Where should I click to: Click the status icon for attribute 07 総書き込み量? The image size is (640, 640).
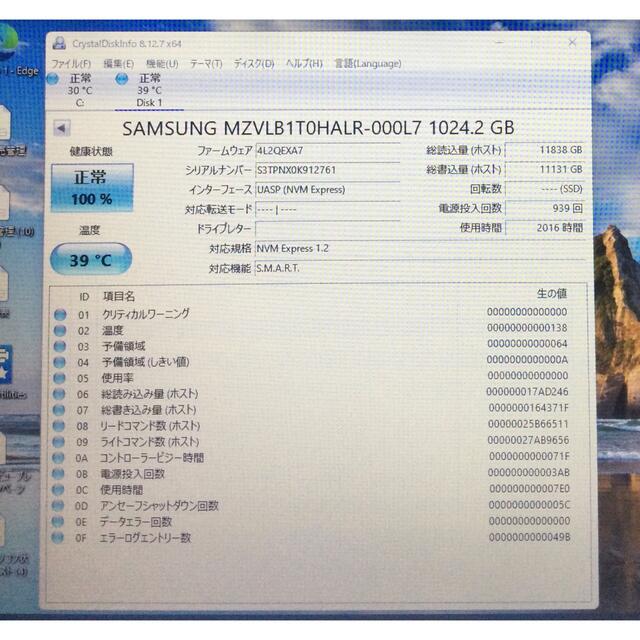click(x=59, y=410)
